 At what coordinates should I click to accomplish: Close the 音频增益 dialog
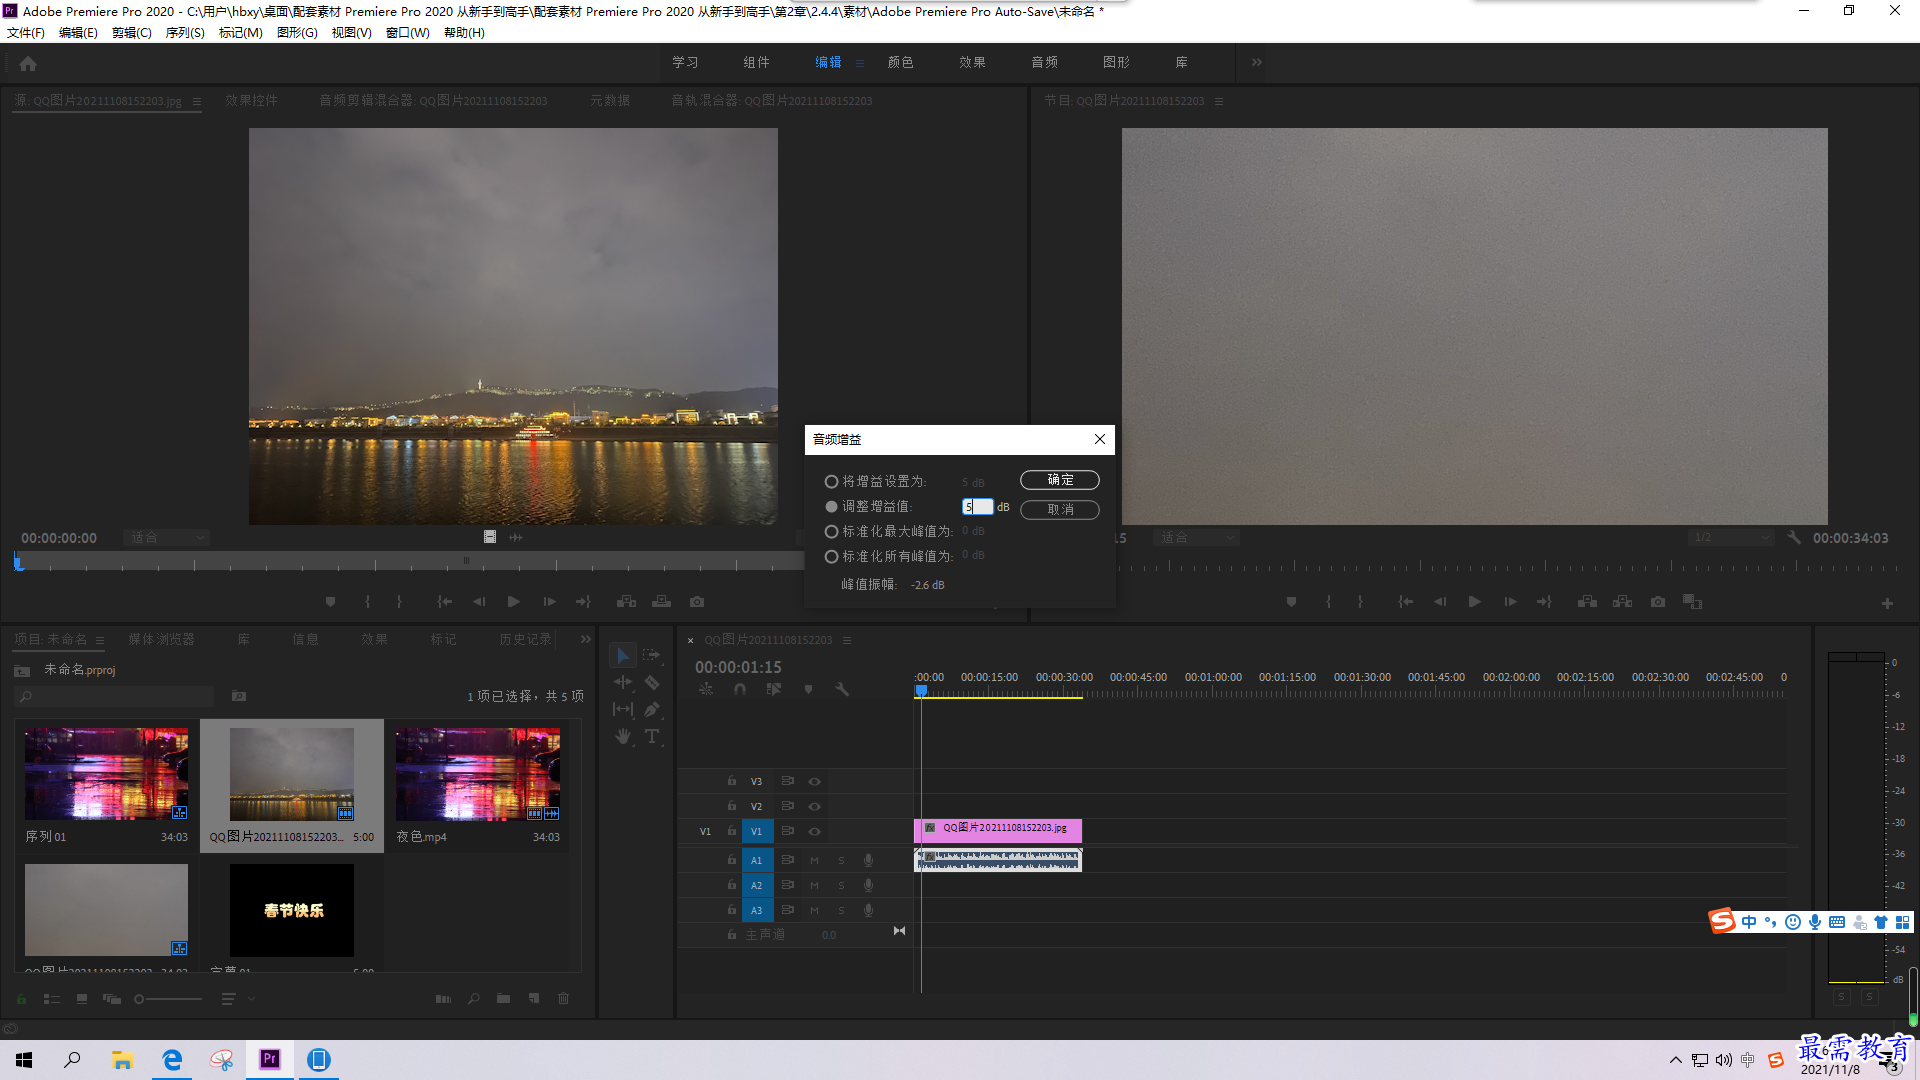(1100, 439)
